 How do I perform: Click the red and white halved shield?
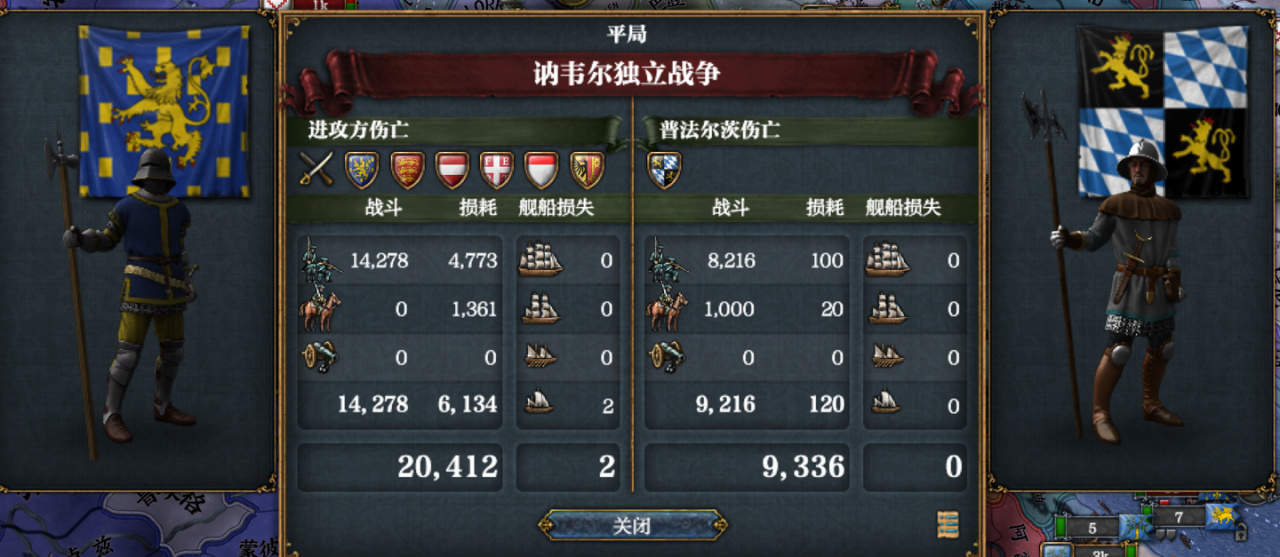click(x=542, y=170)
